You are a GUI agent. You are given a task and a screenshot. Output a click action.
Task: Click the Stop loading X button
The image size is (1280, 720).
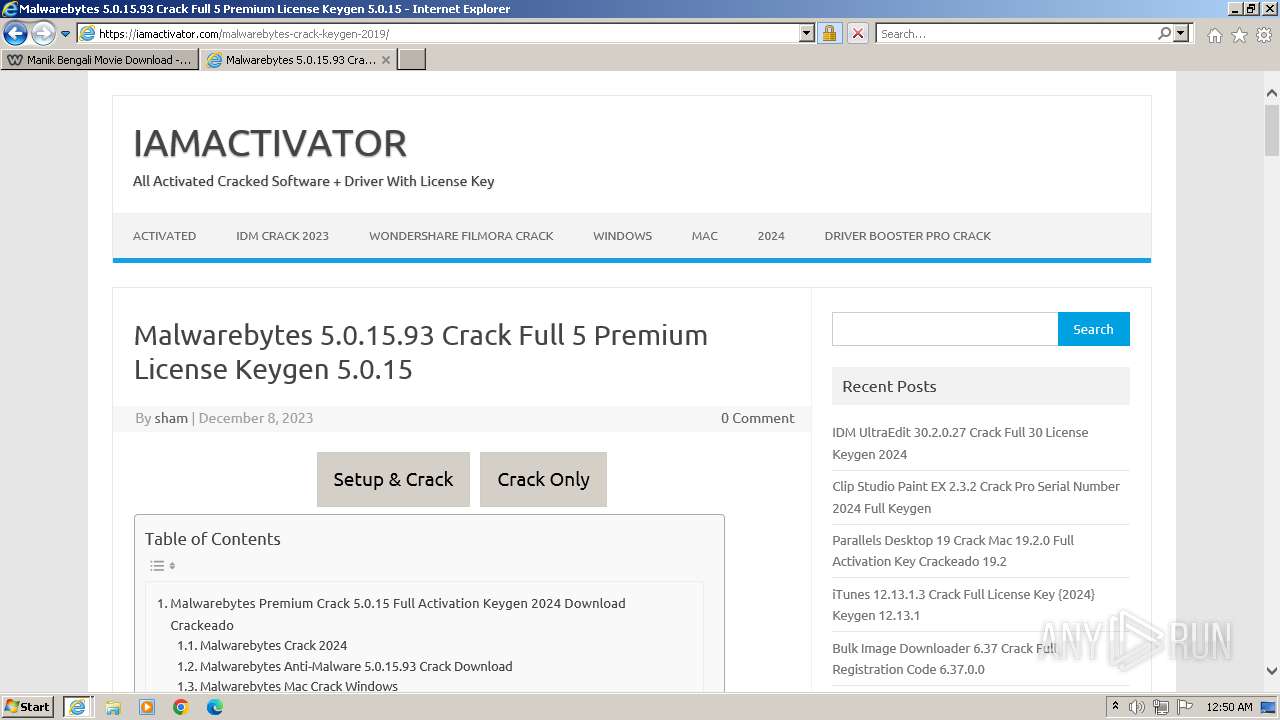pos(857,33)
